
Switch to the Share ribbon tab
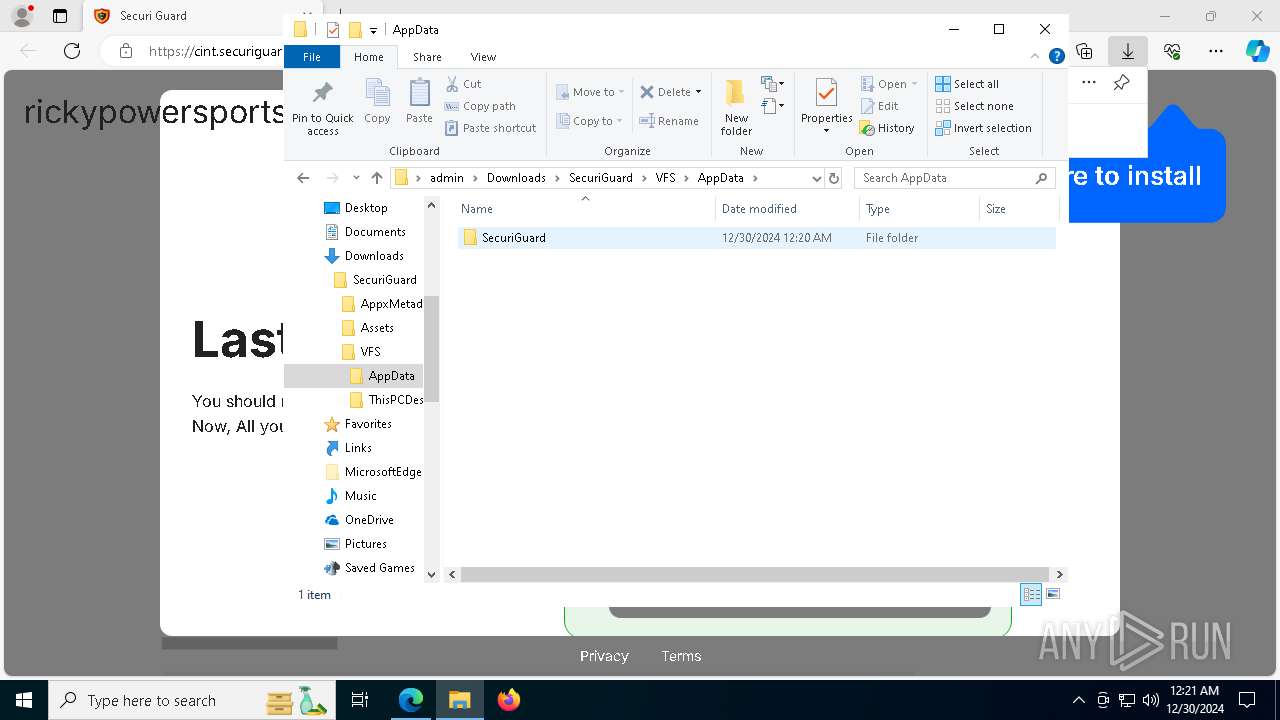tap(427, 57)
